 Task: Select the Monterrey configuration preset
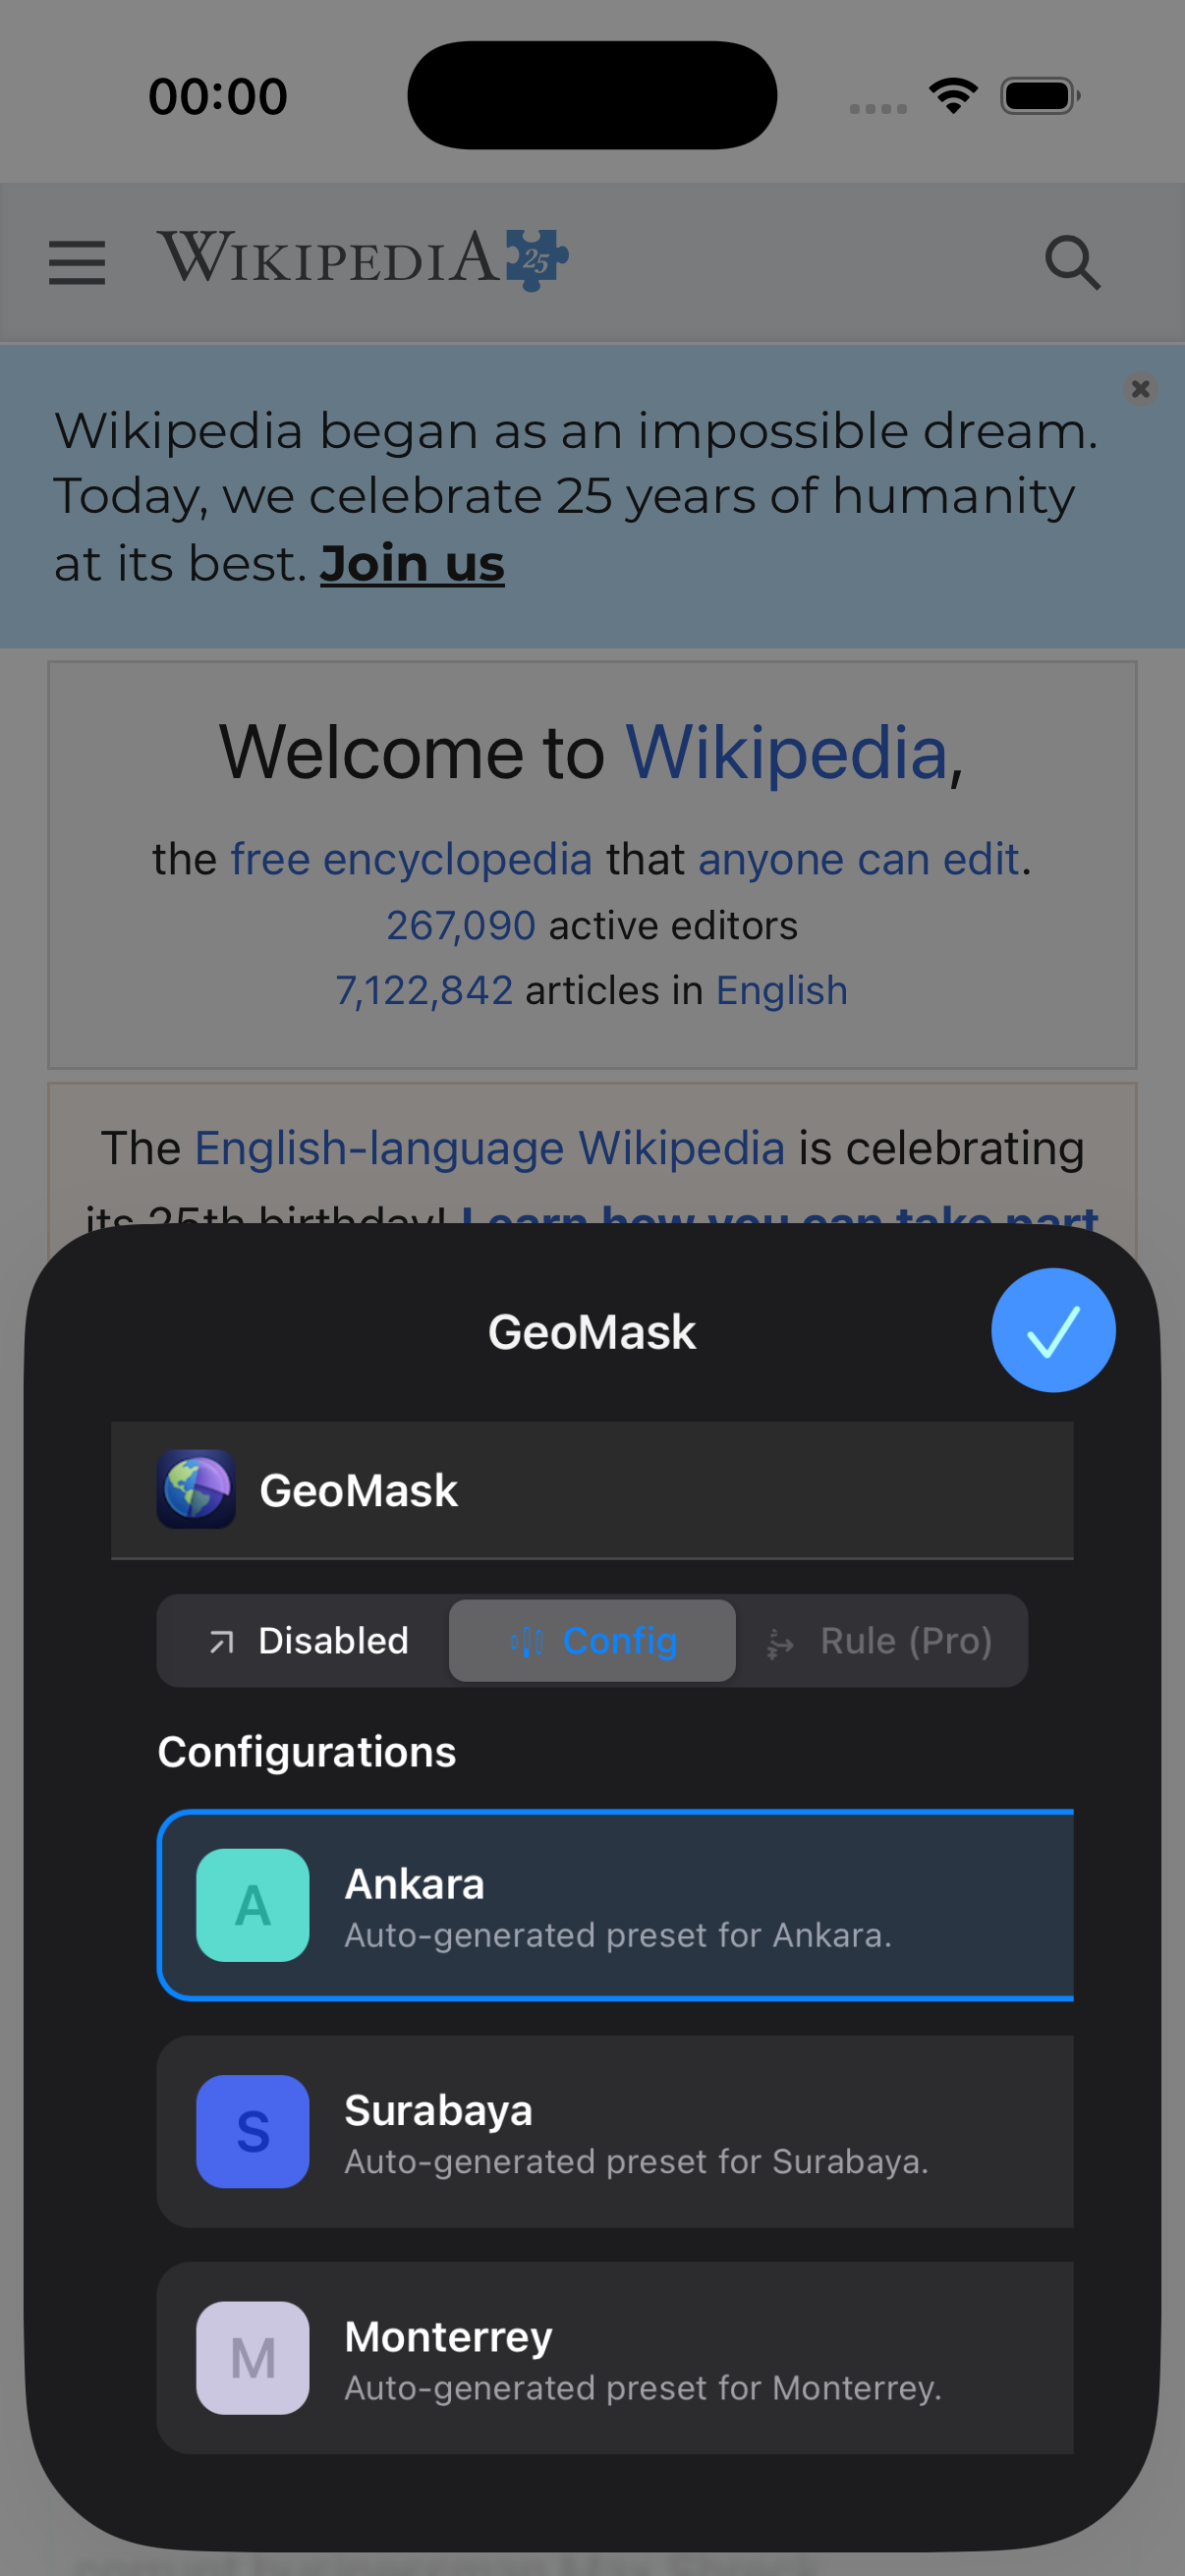point(615,2360)
